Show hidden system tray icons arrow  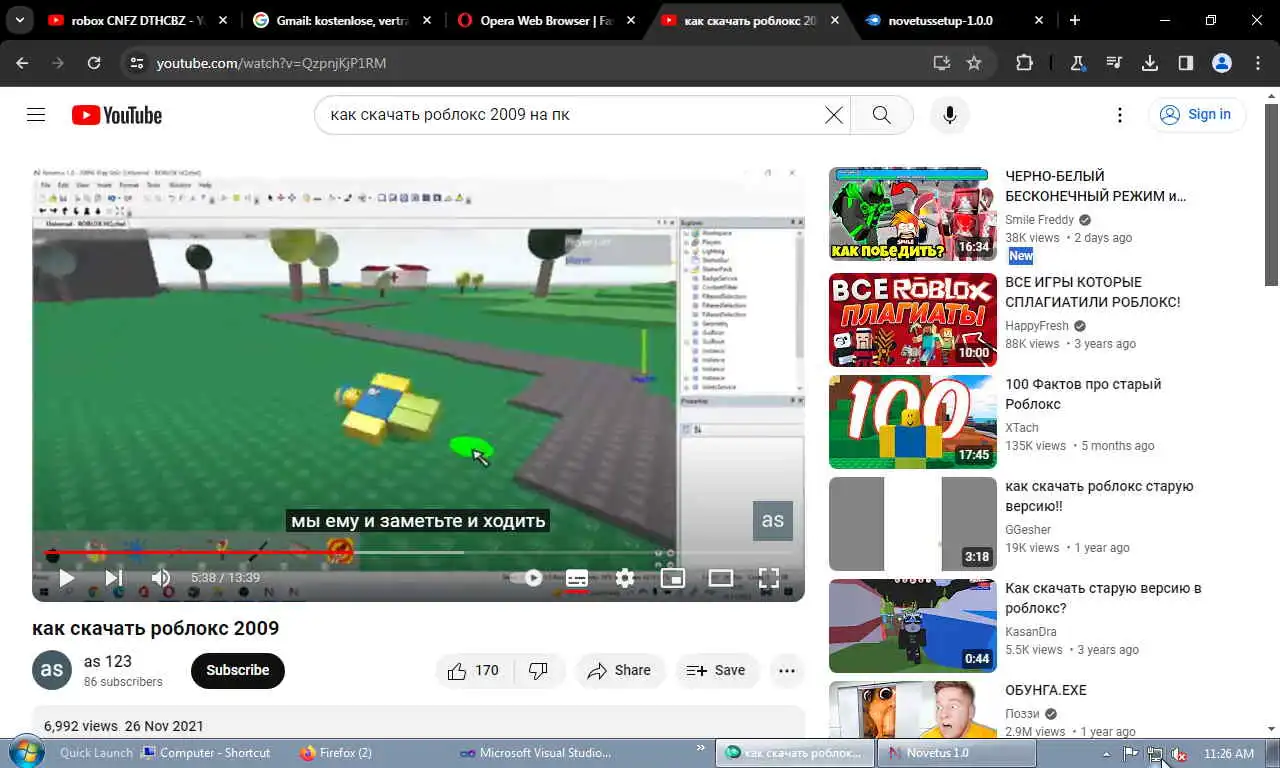click(1106, 754)
